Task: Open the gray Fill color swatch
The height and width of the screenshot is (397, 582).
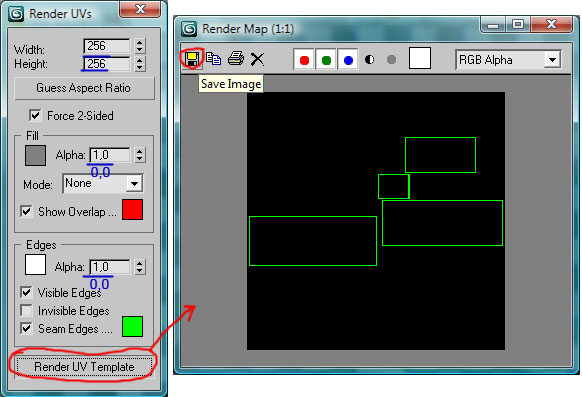Action: tap(35, 155)
